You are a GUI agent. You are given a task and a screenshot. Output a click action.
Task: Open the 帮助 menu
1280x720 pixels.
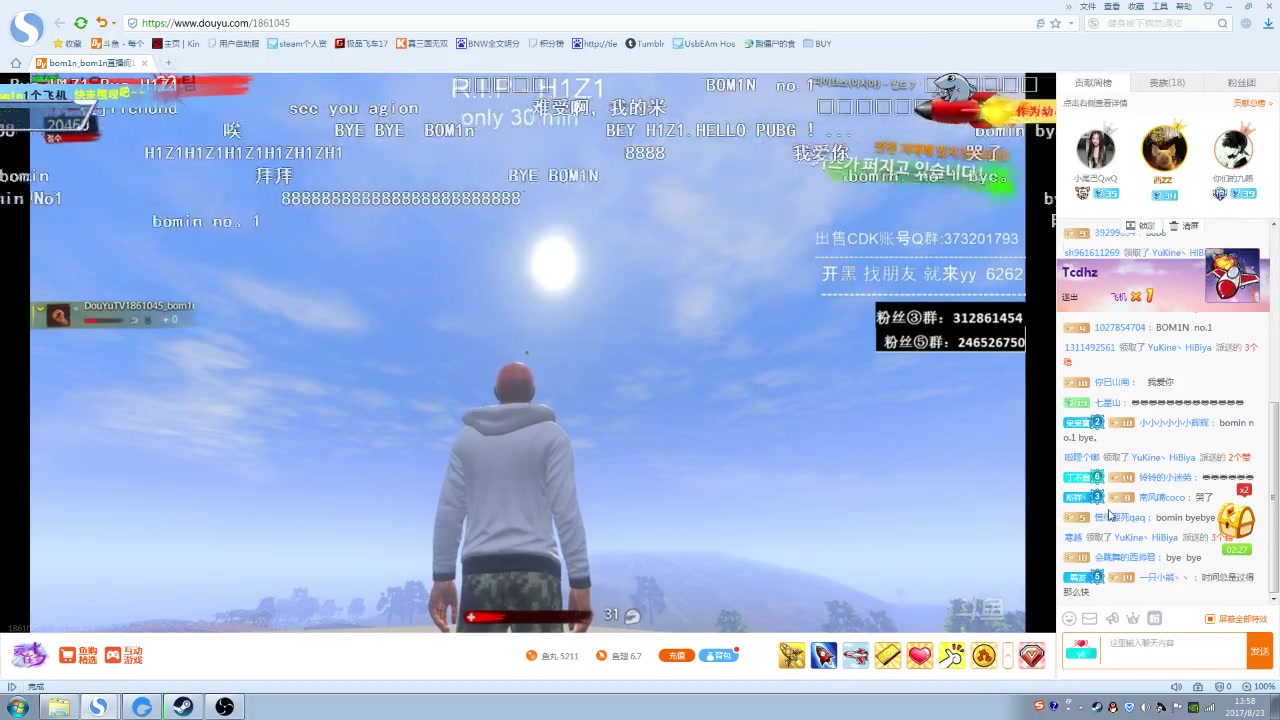tap(1184, 6)
